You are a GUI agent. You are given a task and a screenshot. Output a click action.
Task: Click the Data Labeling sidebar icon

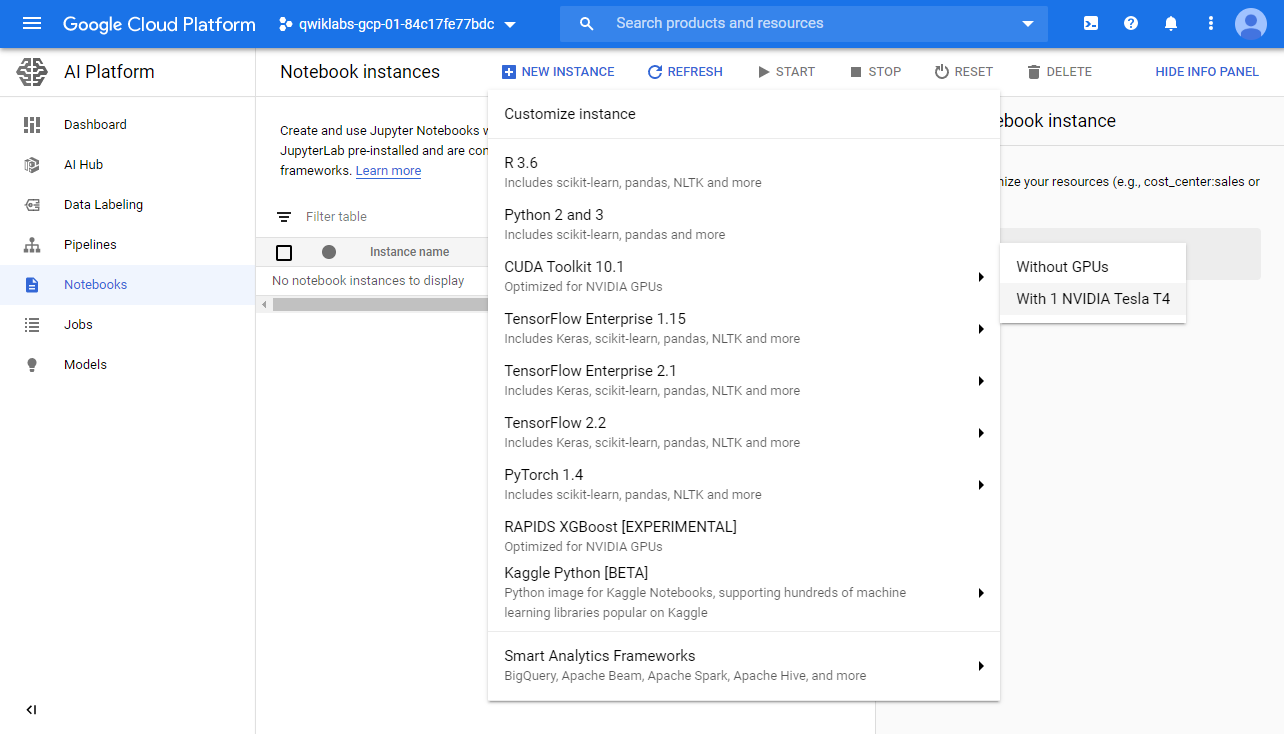(x=32, y=205)
